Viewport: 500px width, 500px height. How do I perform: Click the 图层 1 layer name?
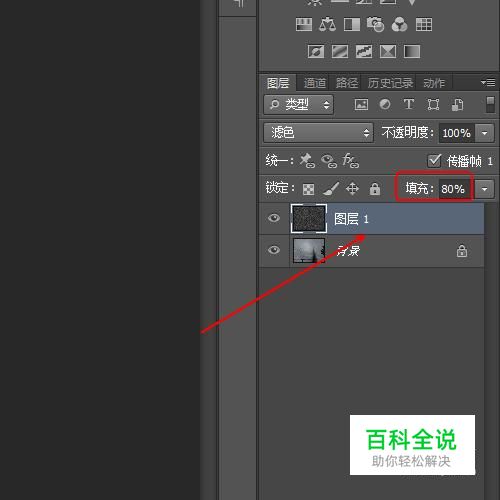pos(351,219)
